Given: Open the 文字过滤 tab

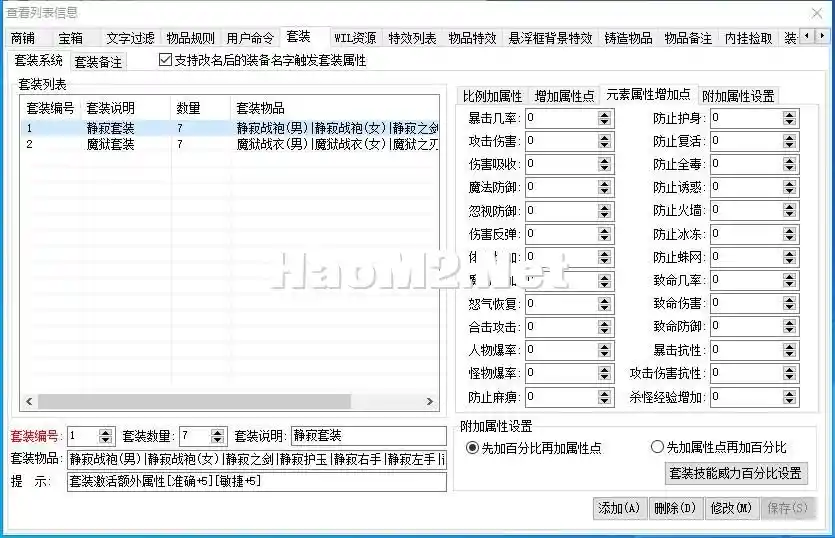Looking at the screenshot, I should pyautogui.click(x=130, y=38).
